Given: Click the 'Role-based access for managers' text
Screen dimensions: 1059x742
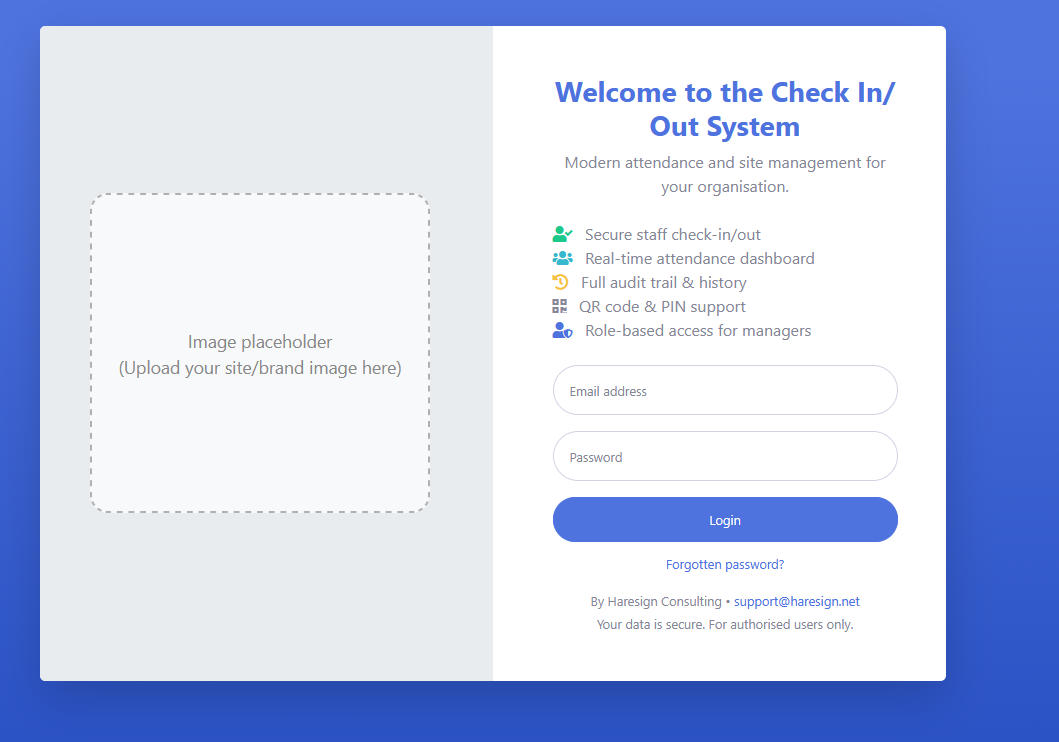Looking at the screenshot, I should coord(697,331).
